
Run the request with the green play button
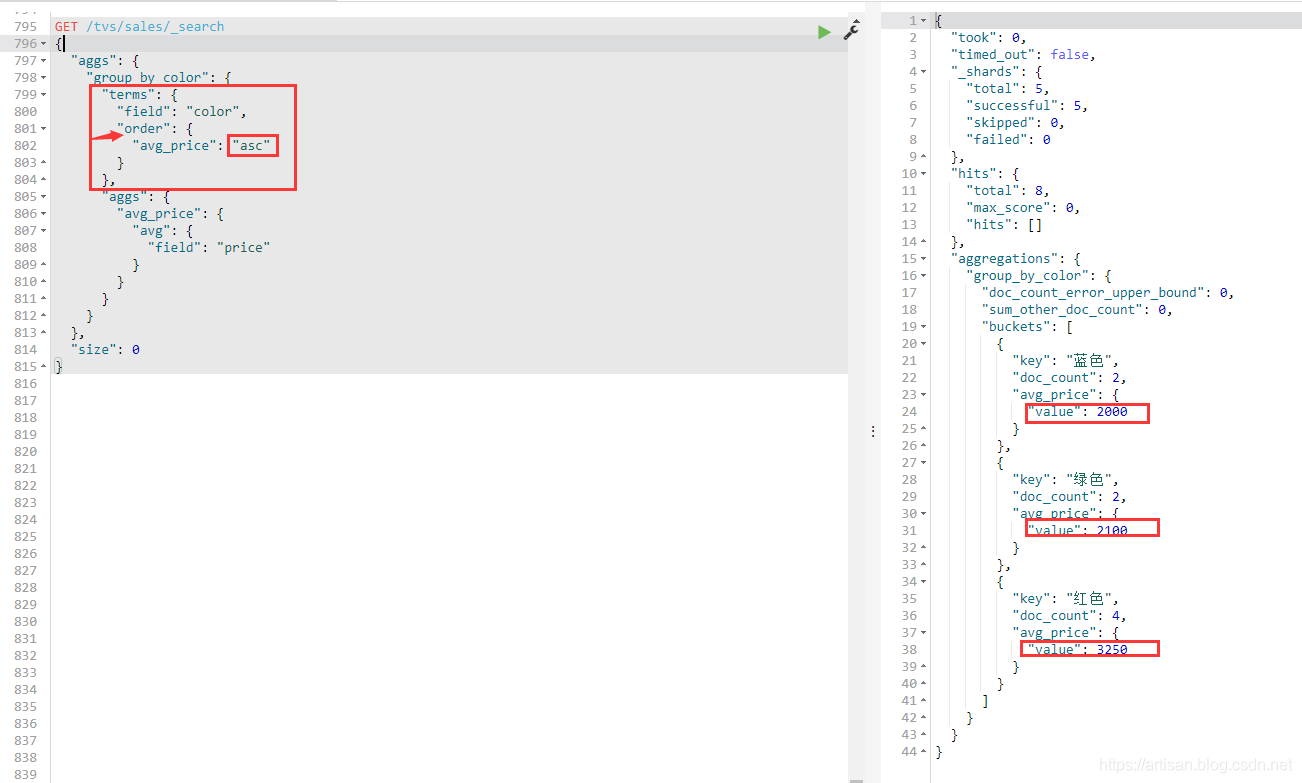[824, 32]
